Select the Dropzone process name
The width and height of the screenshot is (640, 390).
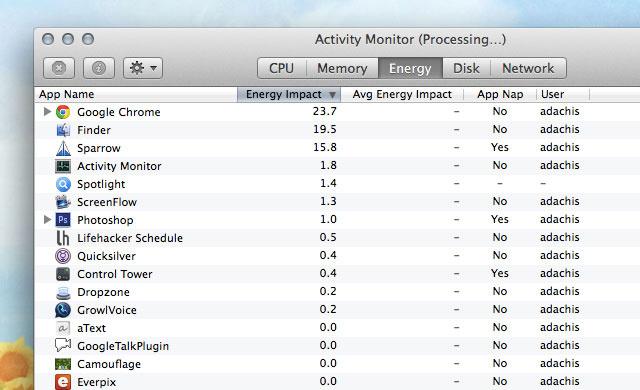[103, 292]
